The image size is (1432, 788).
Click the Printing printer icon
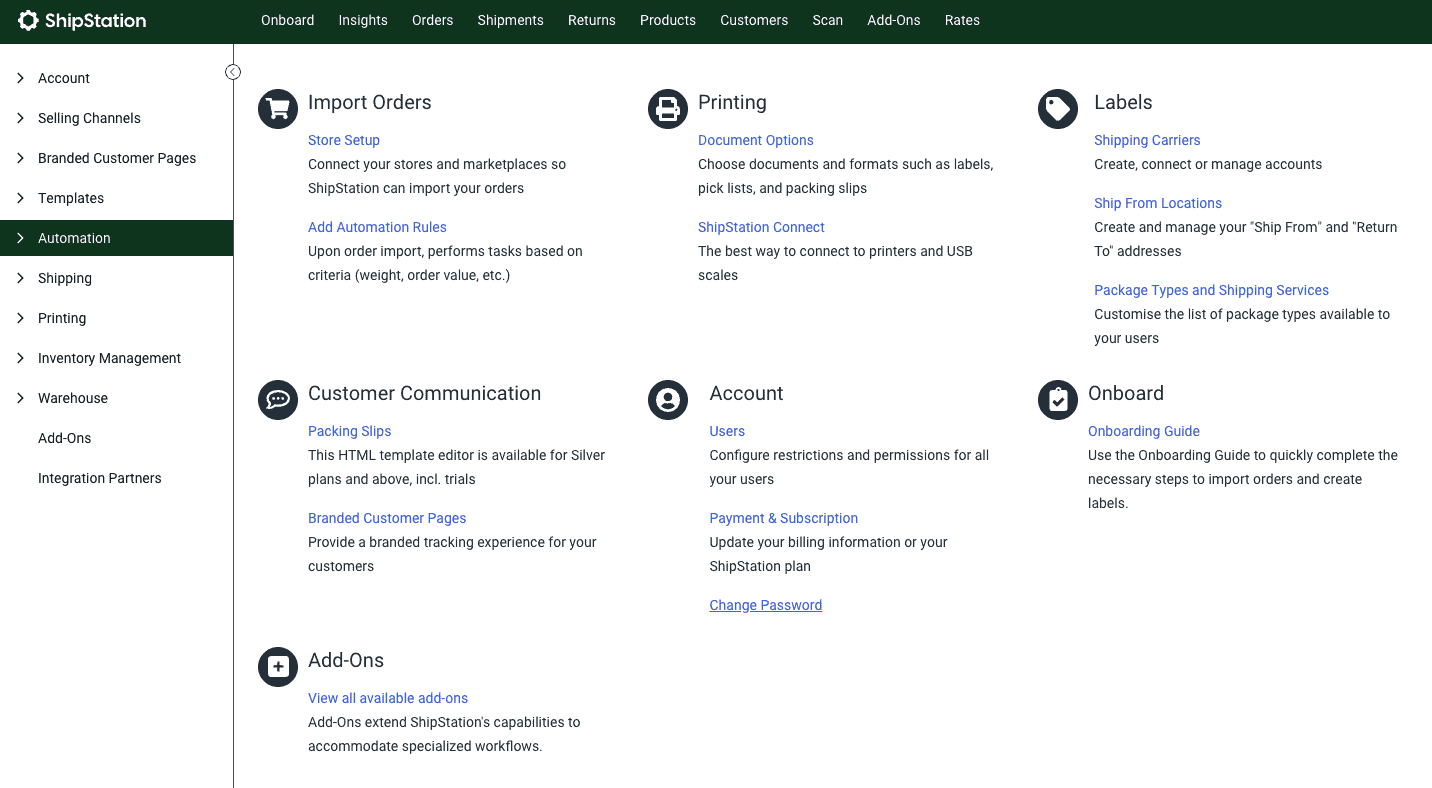tap(668, 109)
